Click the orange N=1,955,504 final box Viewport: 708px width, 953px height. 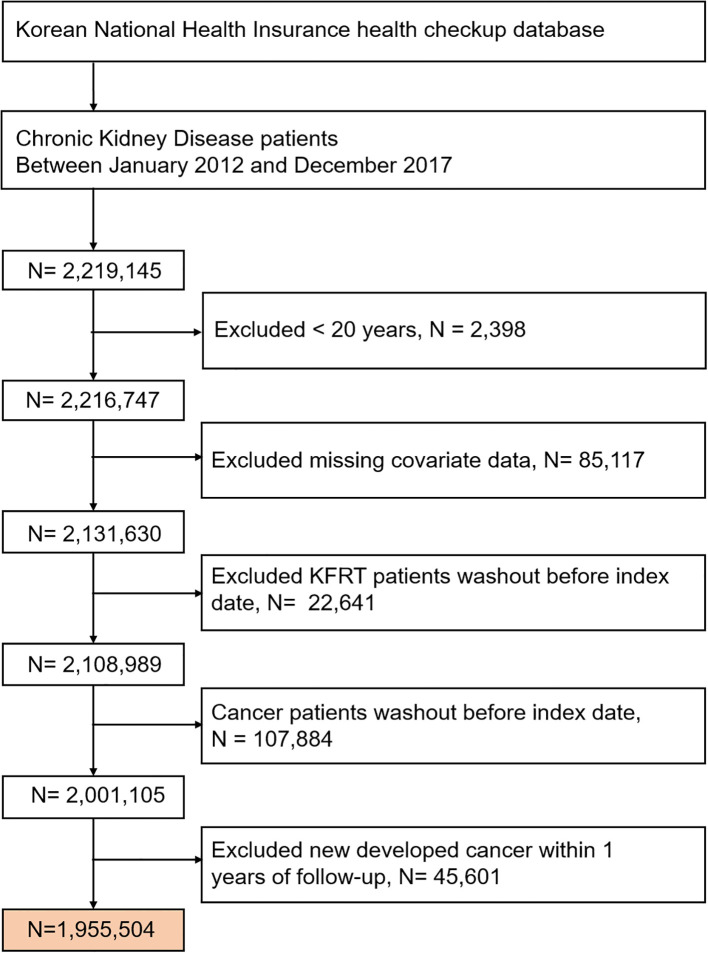(93, 930)
